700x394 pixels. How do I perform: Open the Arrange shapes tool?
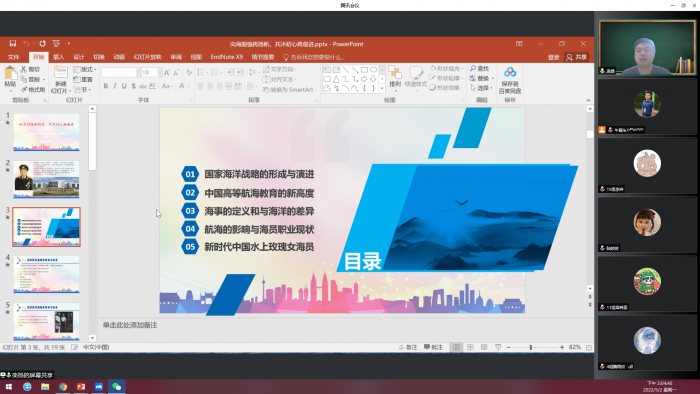click(395, 76)
